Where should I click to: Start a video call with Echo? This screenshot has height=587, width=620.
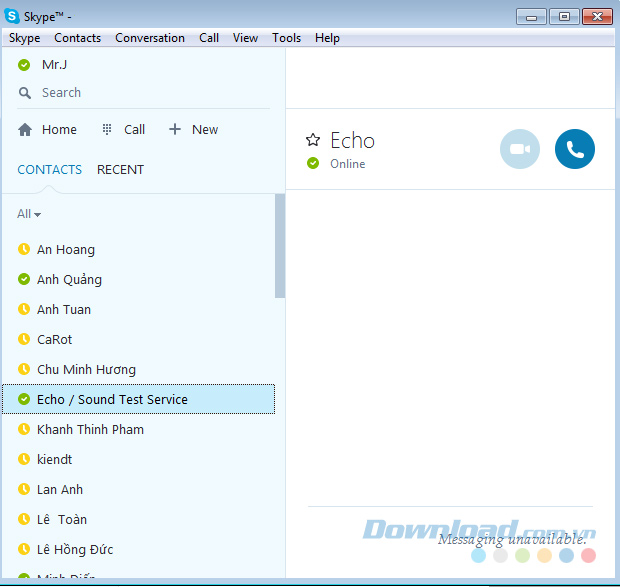(520, 149)
